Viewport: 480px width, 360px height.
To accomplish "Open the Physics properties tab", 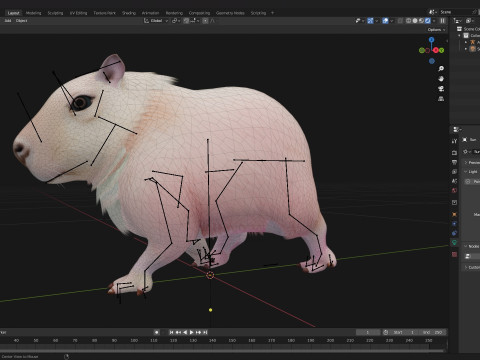I will pos(454,224).
